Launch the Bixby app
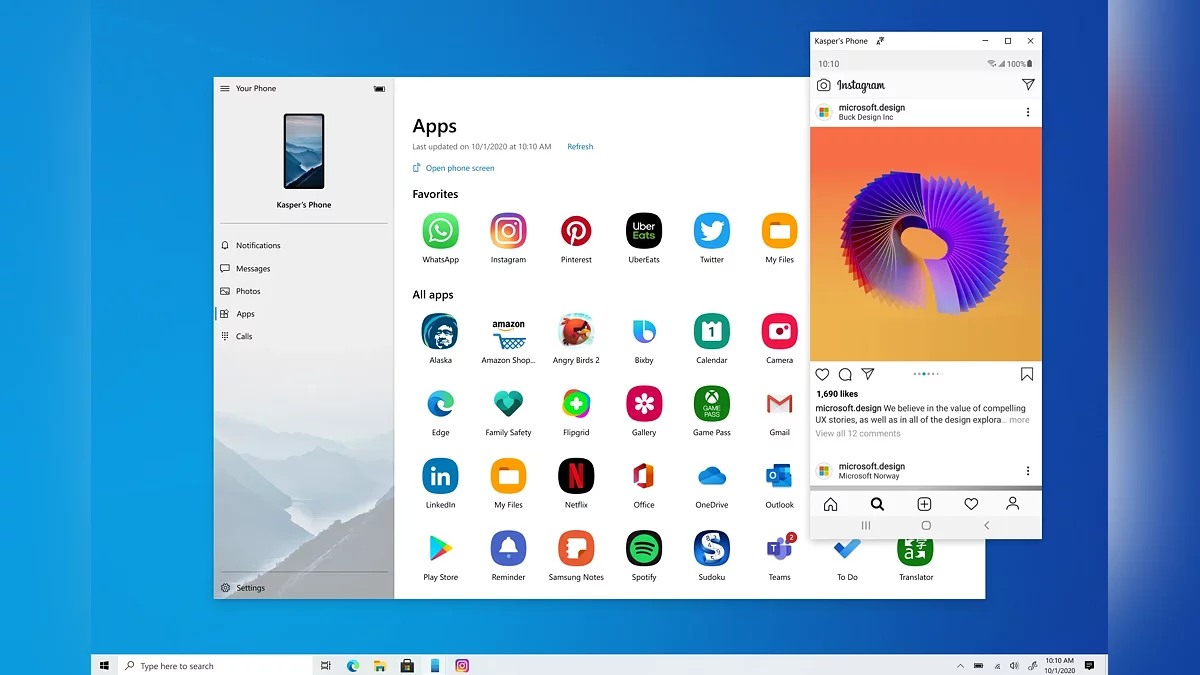This screenshot has width=1200, height=675. click(x=644, y=331)
